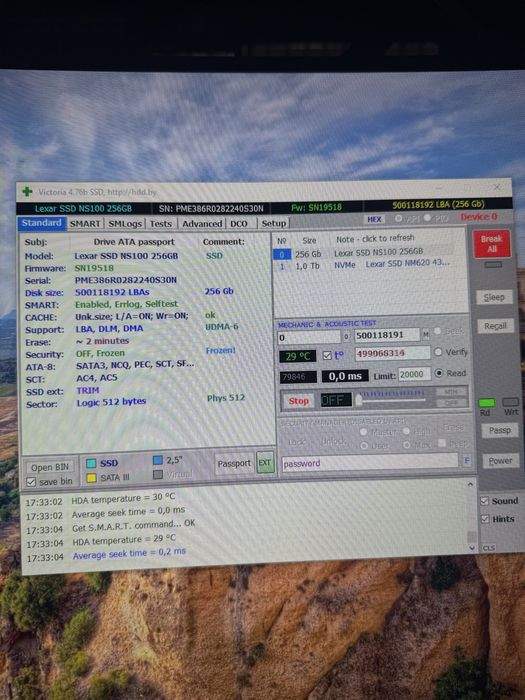Click the small F button beside password
Viewport: 525px width, 700px height.
coord(467,460)
